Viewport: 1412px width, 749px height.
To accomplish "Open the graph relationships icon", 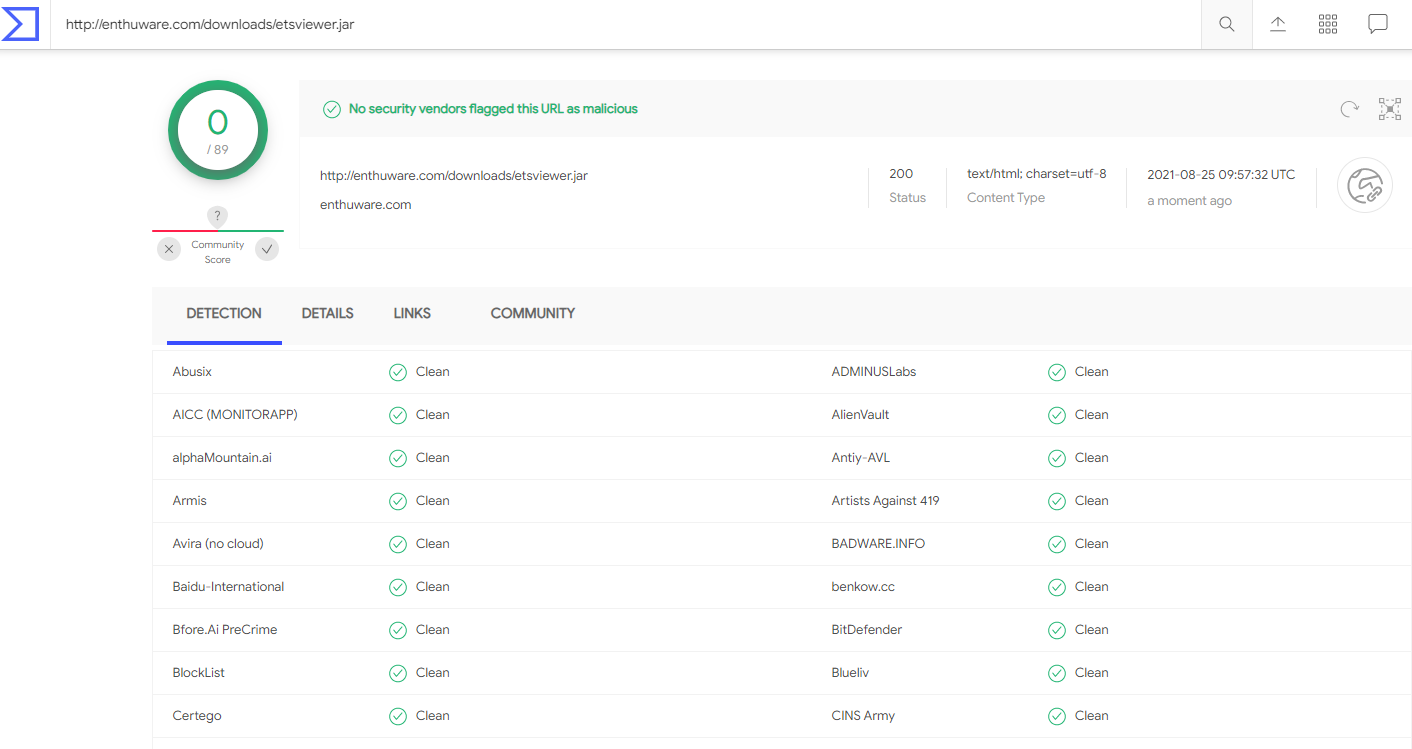I will pyautogui.click(x=1389, y=109).
